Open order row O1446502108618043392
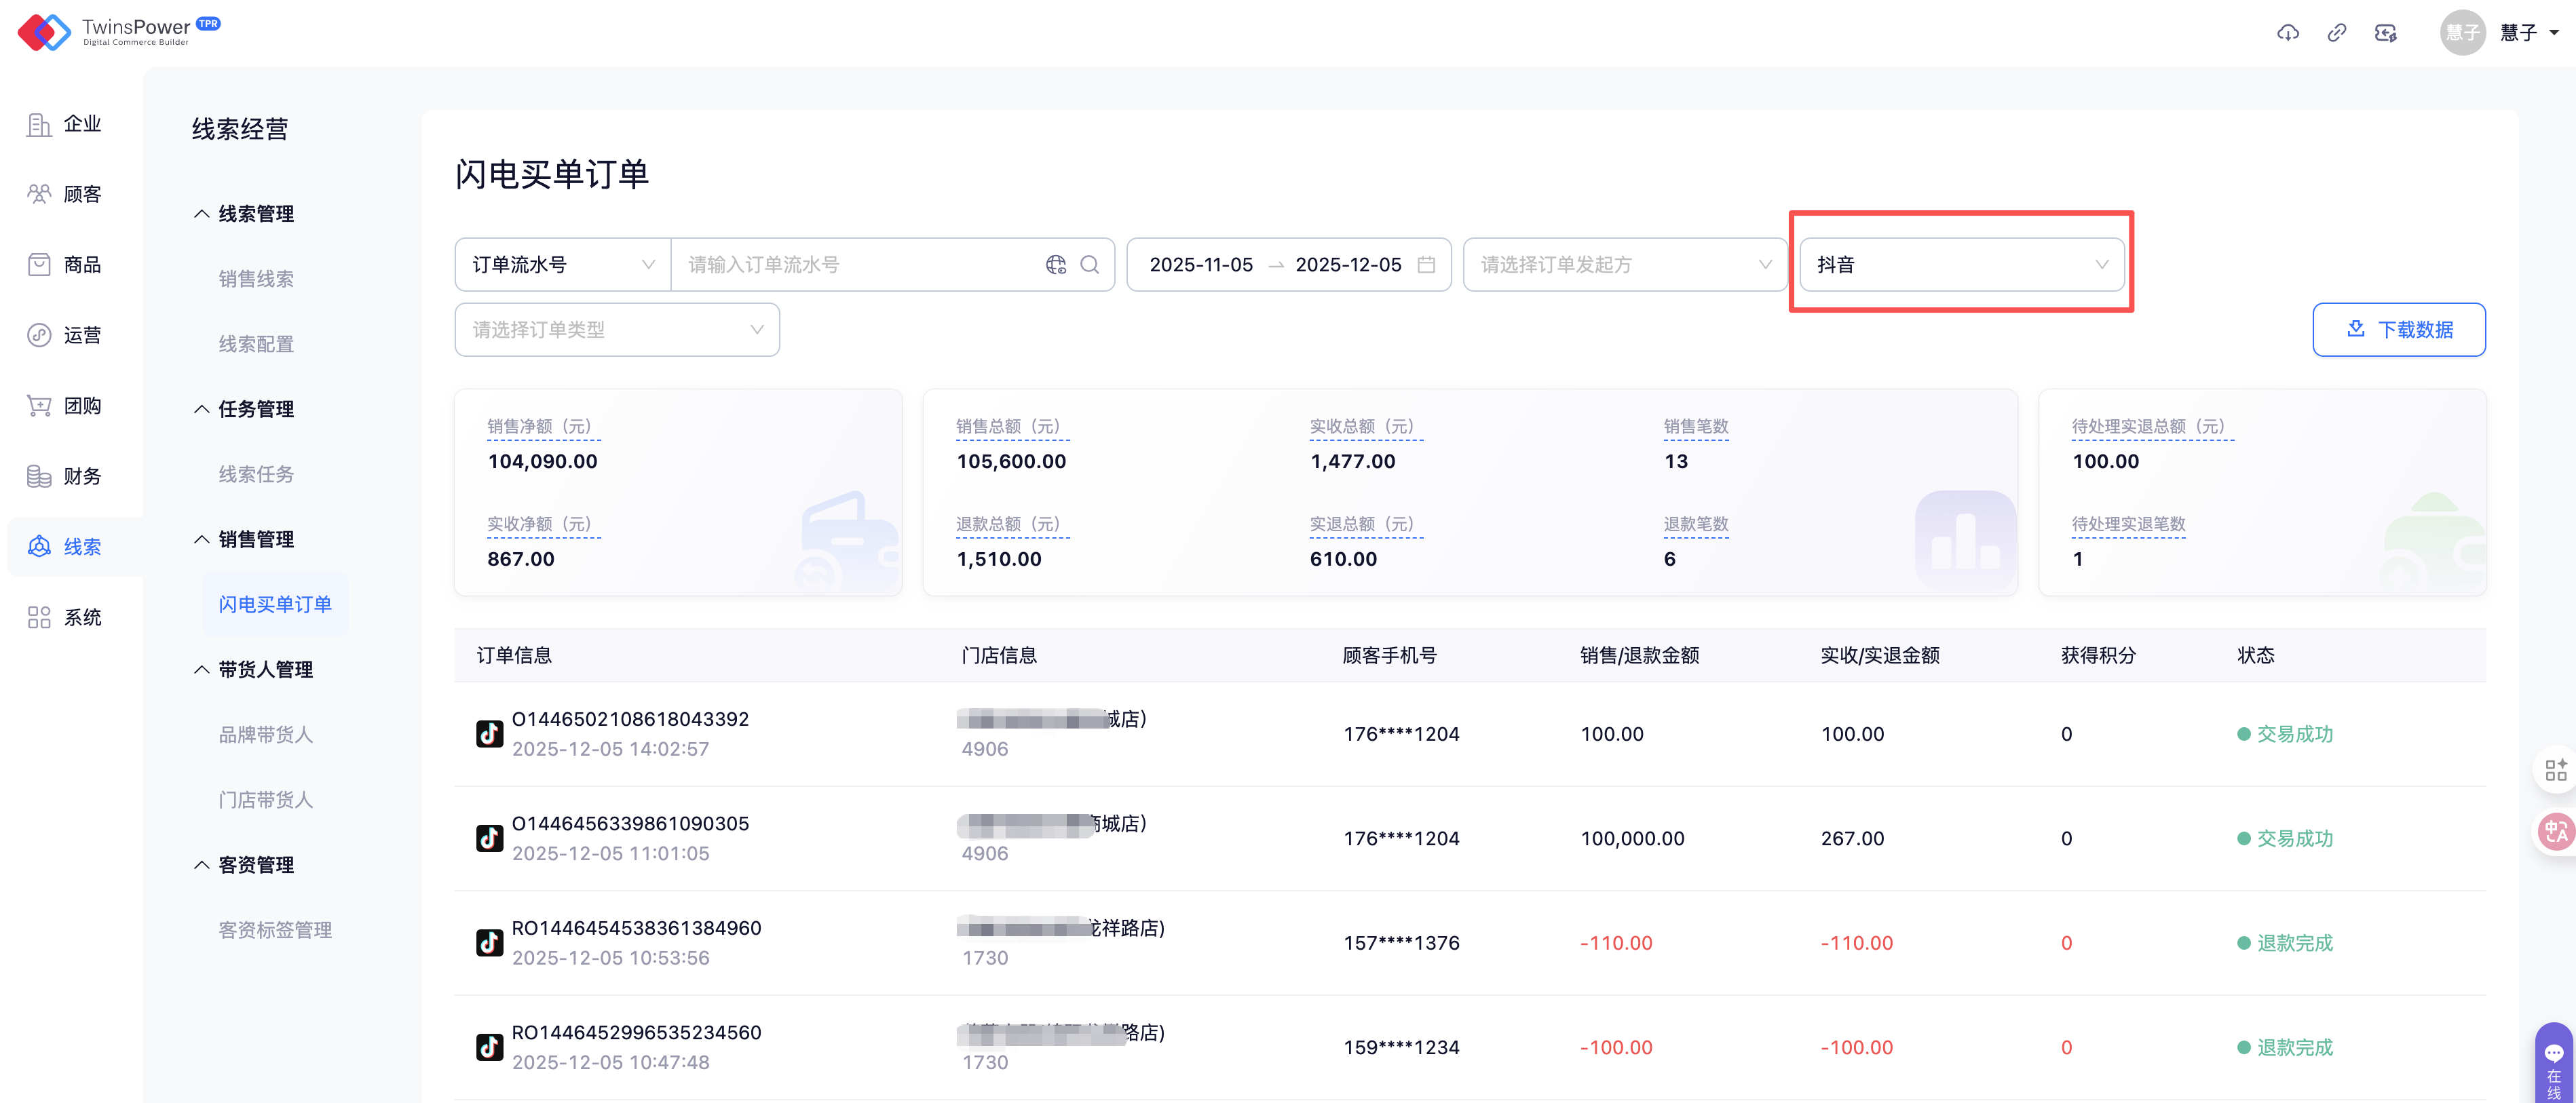This screenshot has height=1103, width=2576. [x=630, y=719]
